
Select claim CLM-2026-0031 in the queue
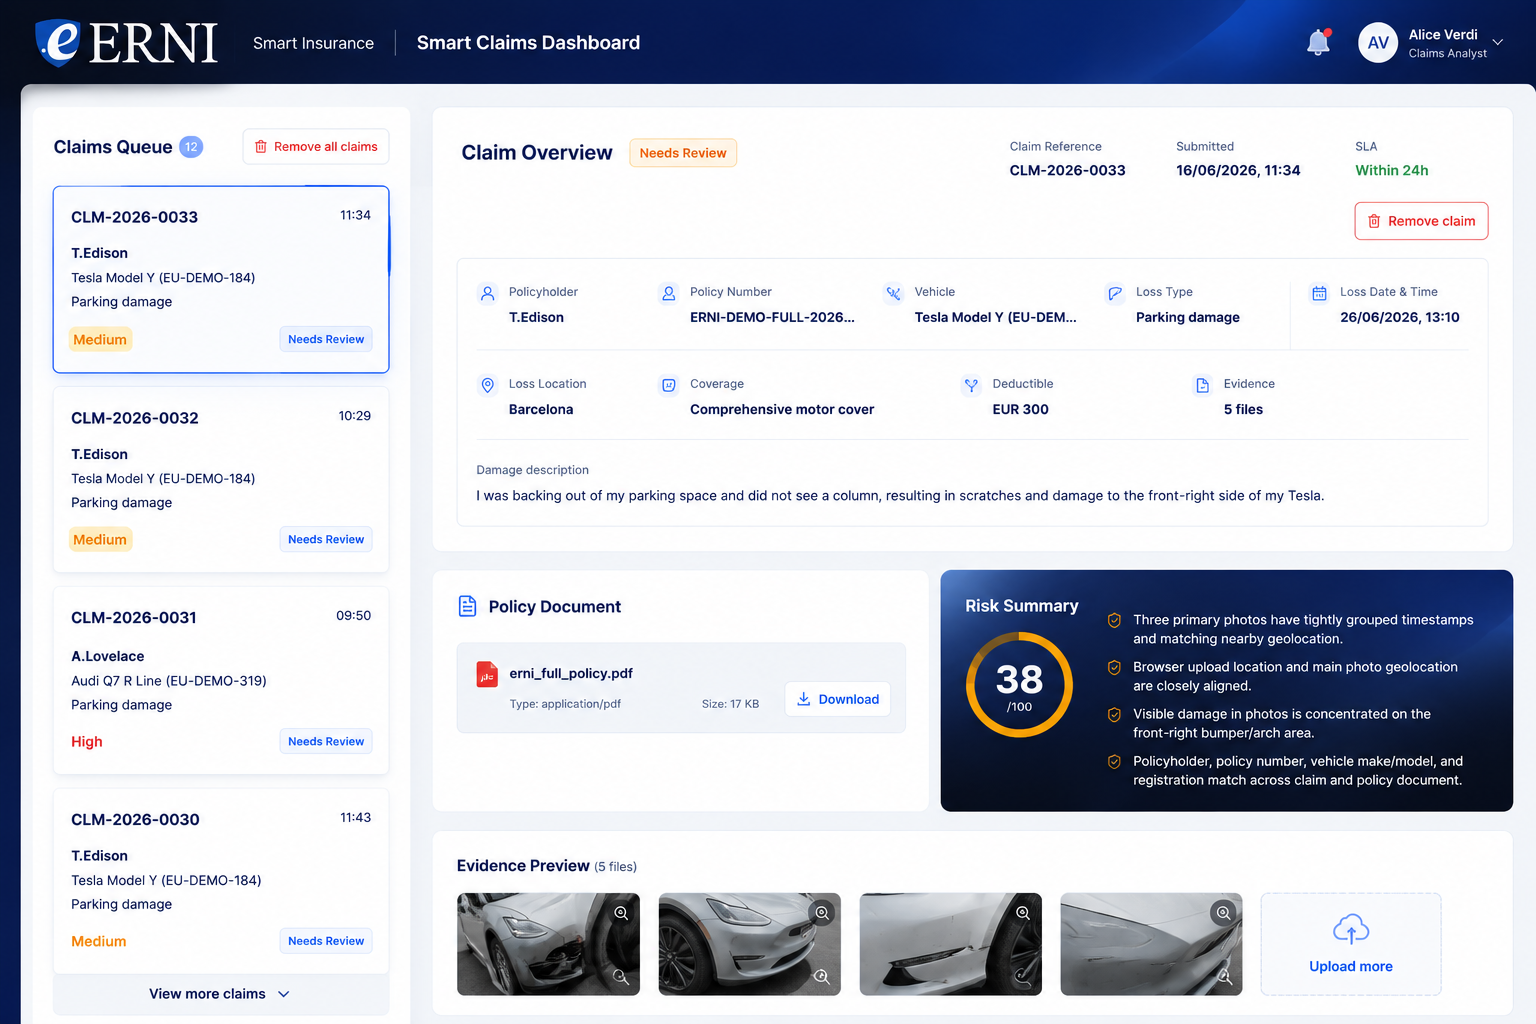[x=221, y=681]
